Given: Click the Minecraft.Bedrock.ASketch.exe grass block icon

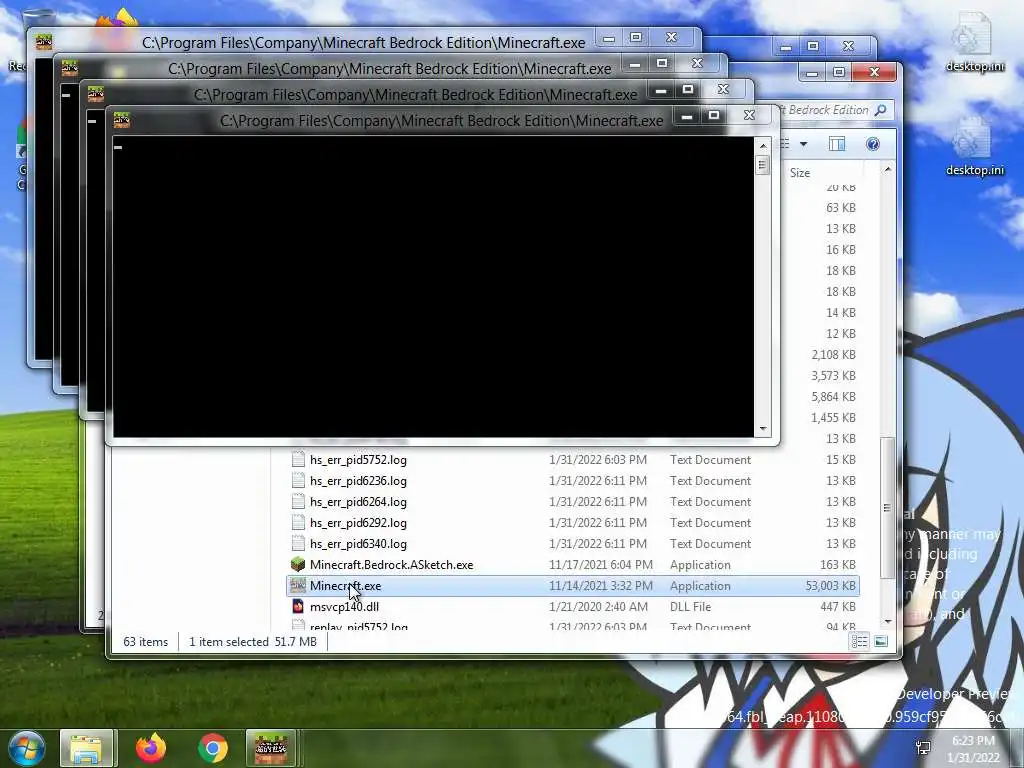Looking at the screenshot, I should (298, 564).
